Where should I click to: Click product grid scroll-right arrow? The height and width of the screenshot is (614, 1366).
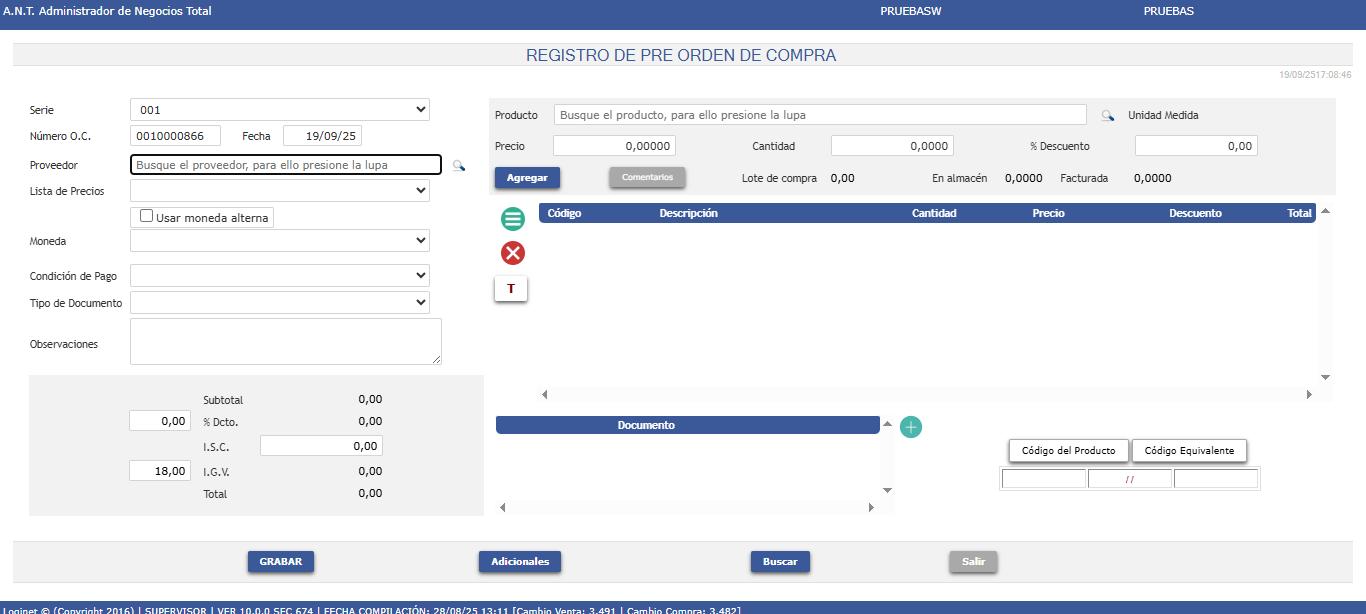pos(1309,395)
